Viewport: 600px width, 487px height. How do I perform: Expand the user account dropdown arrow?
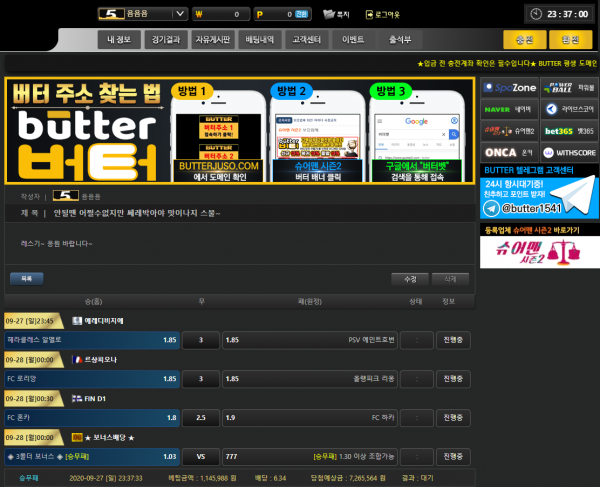coord(180,15)
